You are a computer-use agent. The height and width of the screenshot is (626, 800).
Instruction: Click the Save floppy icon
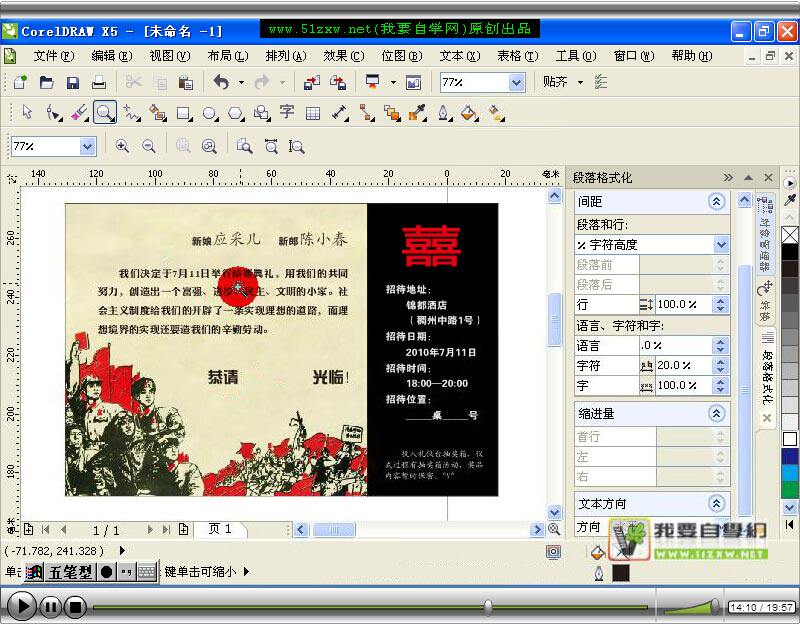[x=73, y=82]
